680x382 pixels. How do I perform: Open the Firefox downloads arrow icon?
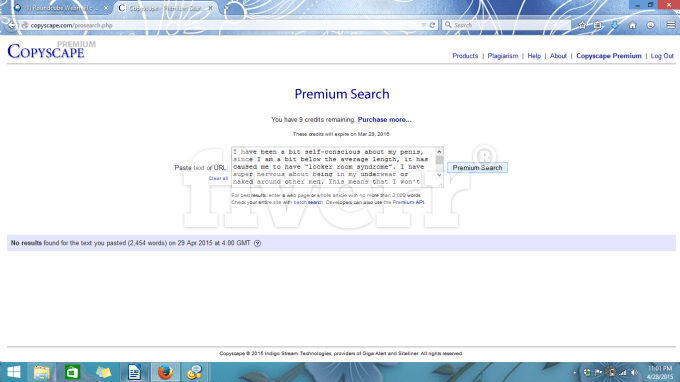[x=615, y=25]
